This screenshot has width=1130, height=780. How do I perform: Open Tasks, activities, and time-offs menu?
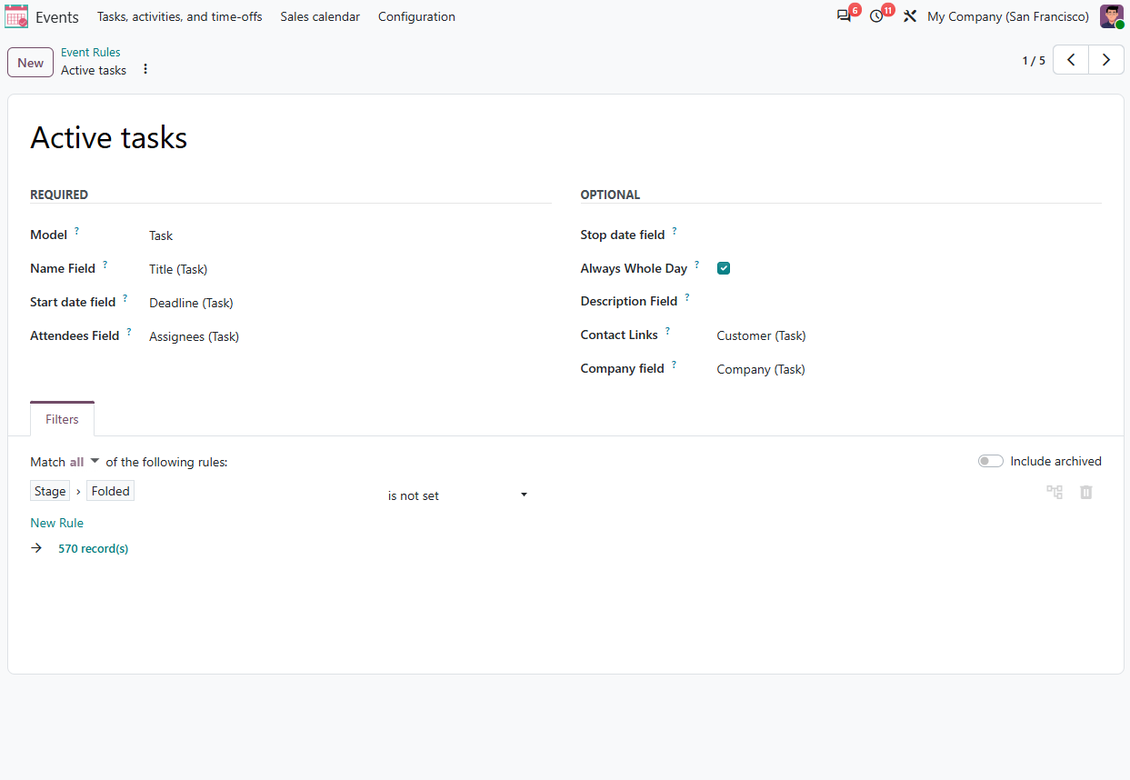tap(179, 17)
